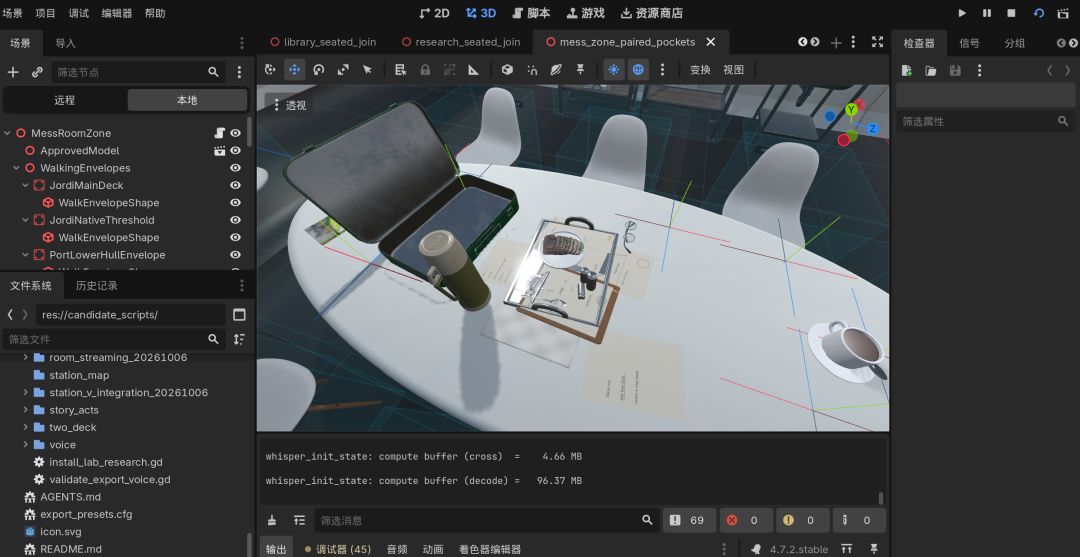Load resource with Inspector folder icon
Screen dimensions: 1080x557
click(931, 70)
